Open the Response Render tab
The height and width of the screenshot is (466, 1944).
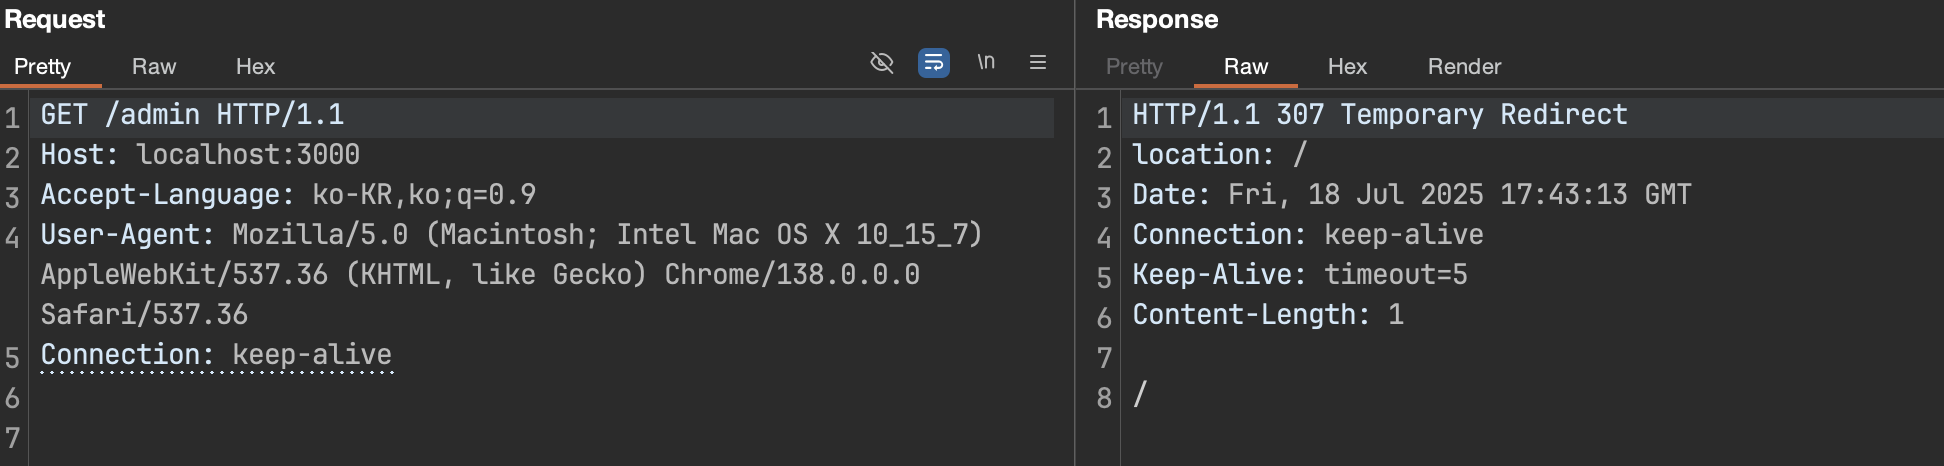(1464, 66)
